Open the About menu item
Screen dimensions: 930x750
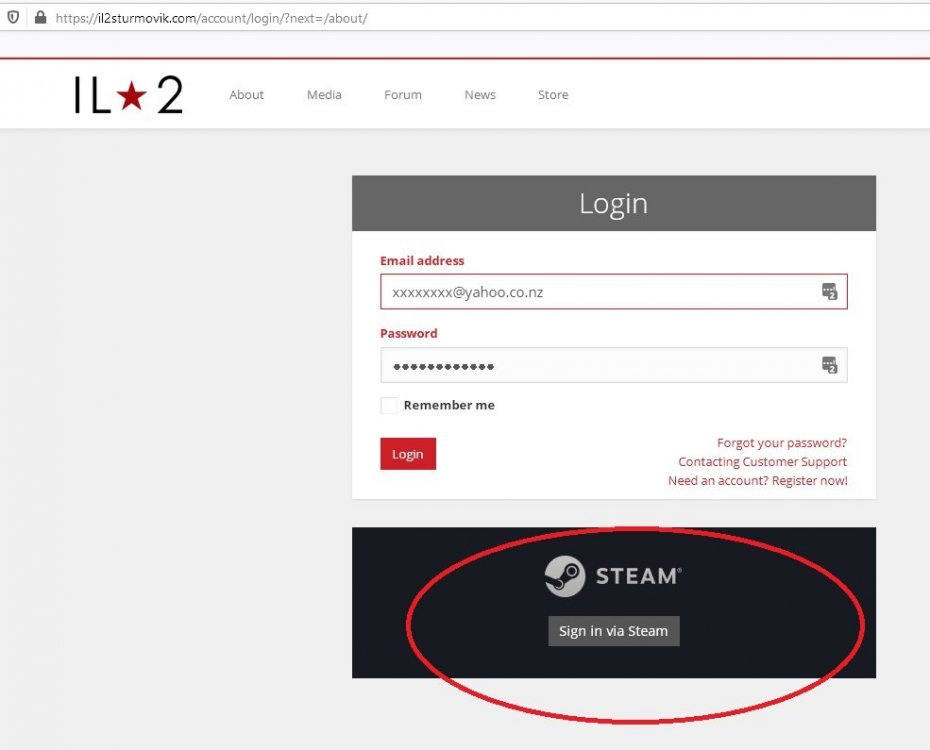coord(246,95)
